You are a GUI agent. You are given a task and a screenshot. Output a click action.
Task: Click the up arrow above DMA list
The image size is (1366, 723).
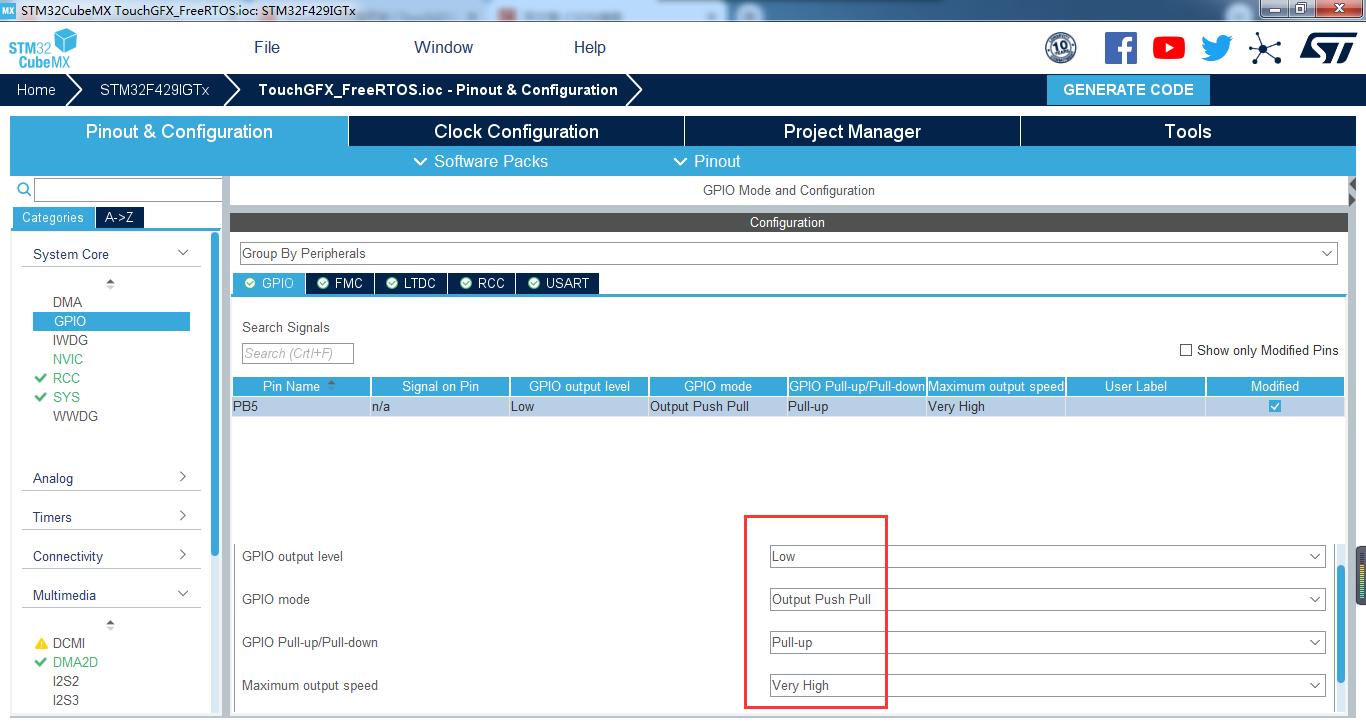110,284
